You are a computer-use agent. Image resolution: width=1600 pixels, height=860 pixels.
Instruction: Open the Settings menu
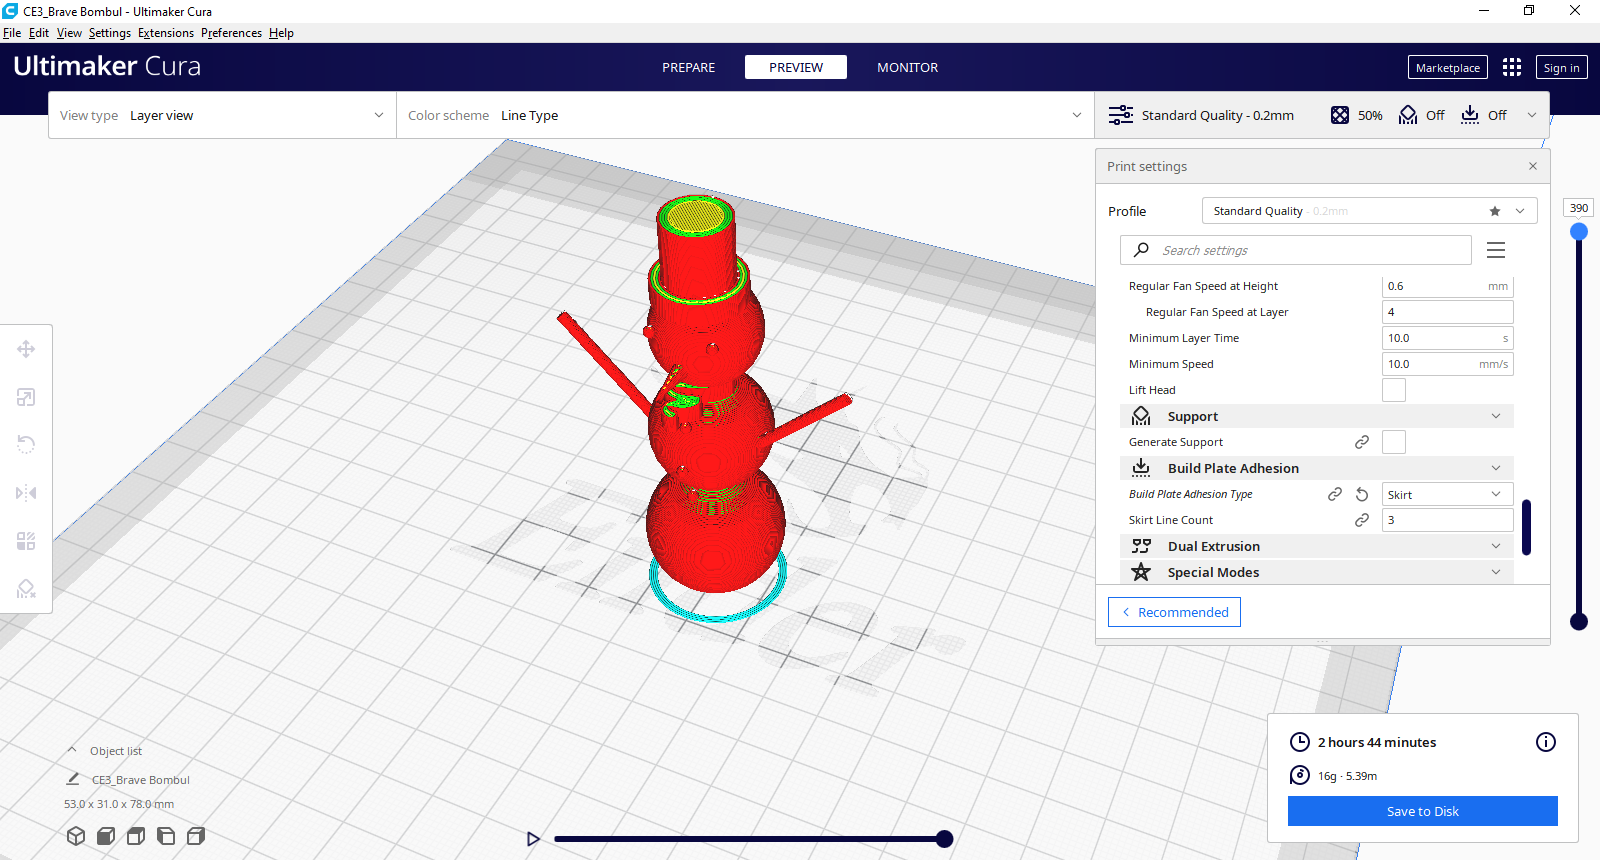(x=110, y=33)
